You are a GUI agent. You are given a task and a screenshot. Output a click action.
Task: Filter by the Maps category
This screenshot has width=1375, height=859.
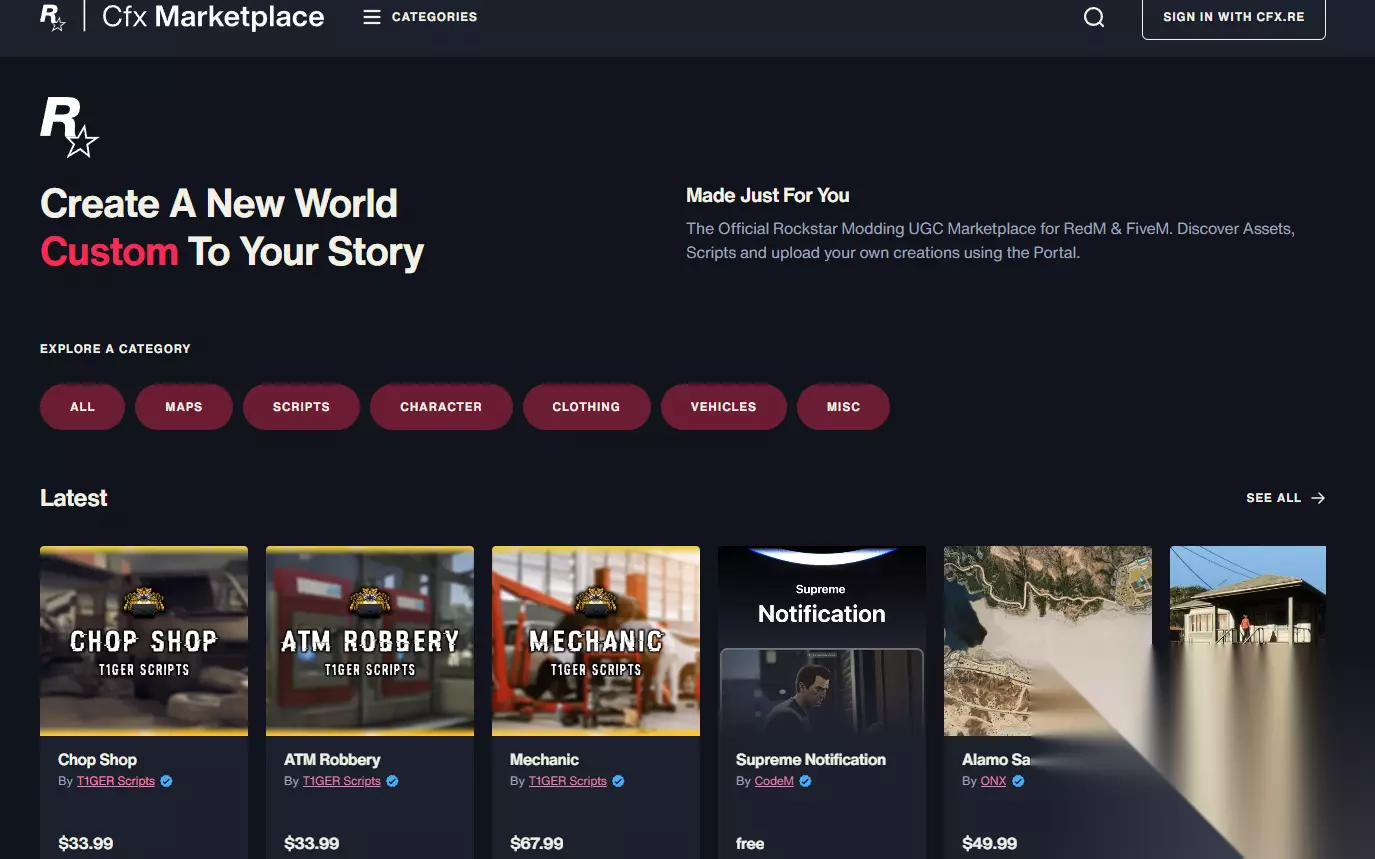(184, 407)
